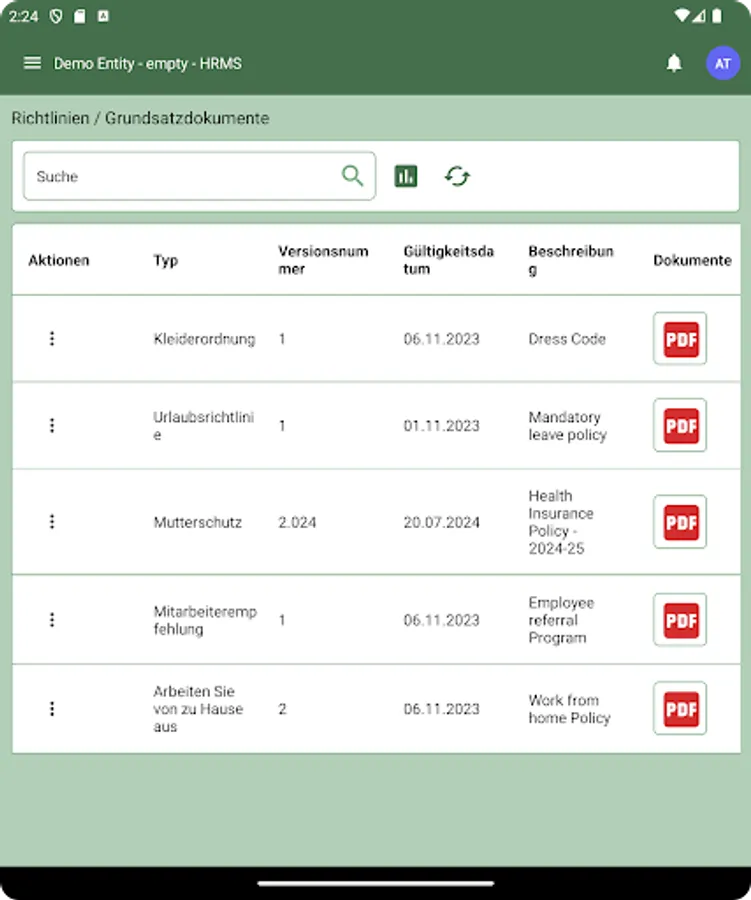Start a search with the magnifier icon

coord(352,175)
